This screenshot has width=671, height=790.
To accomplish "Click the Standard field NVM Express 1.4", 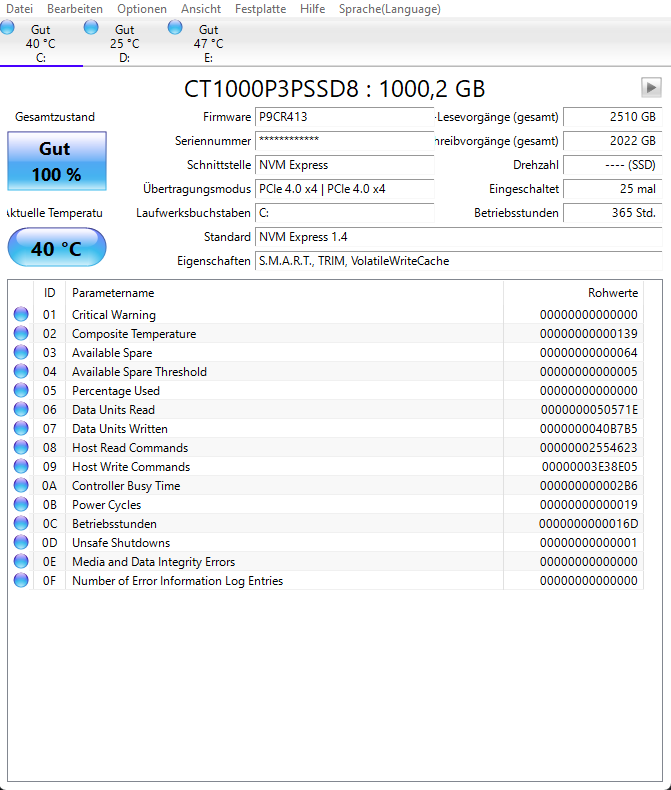I will (x=458, y=237).
